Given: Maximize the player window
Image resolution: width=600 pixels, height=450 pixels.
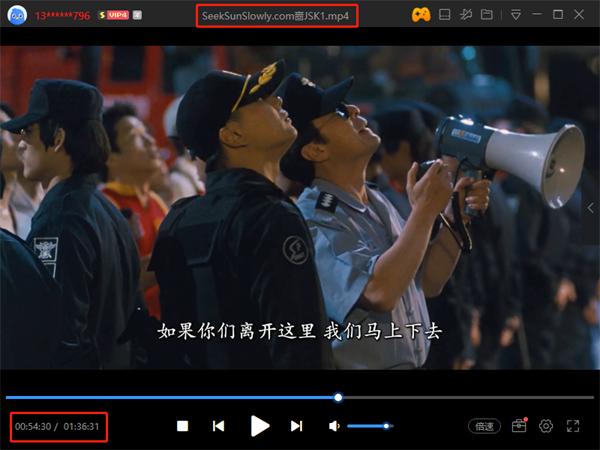Looking at the screenshot, I should tap(558, 15).
